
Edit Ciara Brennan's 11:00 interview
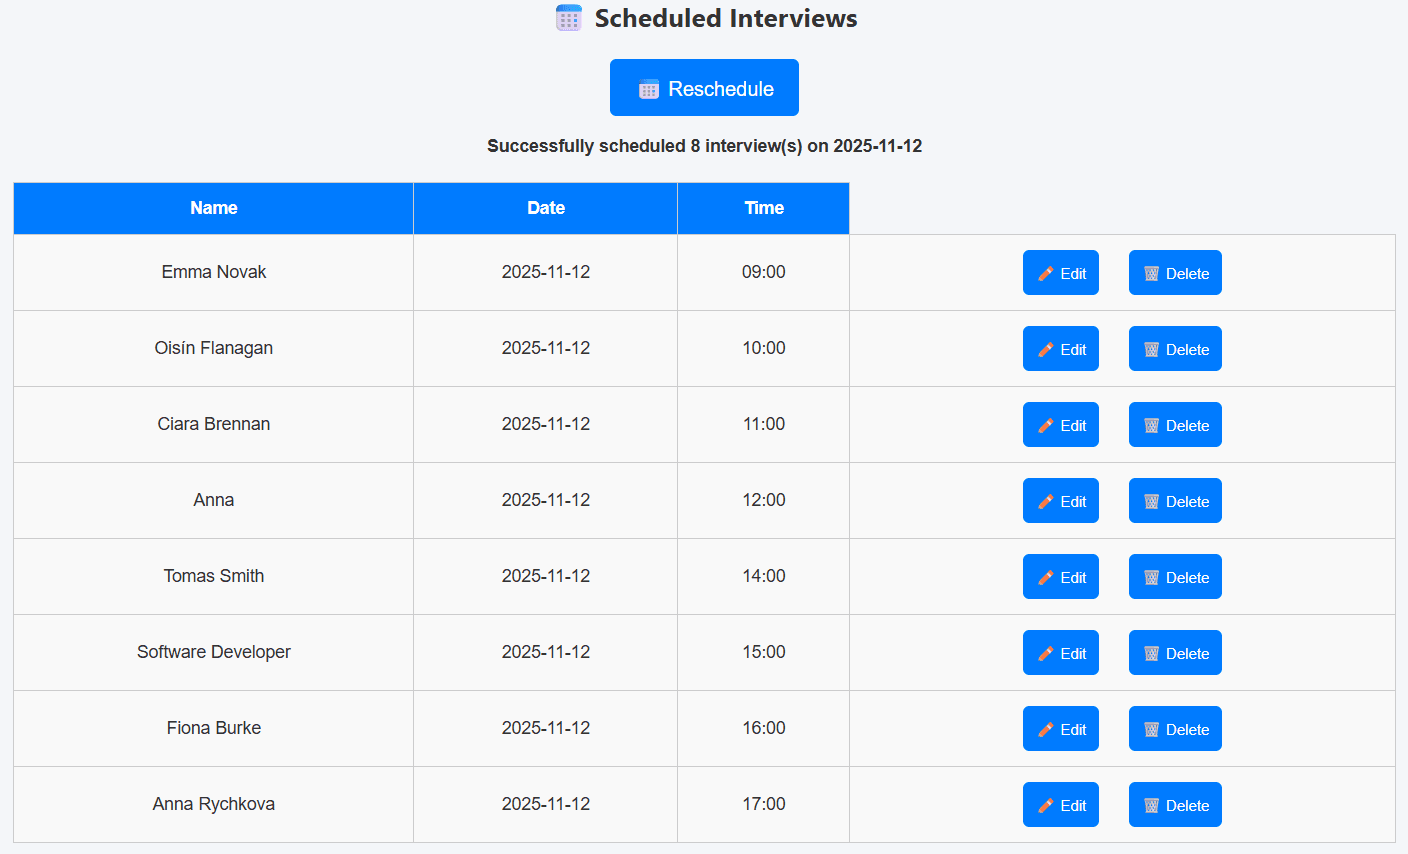(x=1061, y=425)
